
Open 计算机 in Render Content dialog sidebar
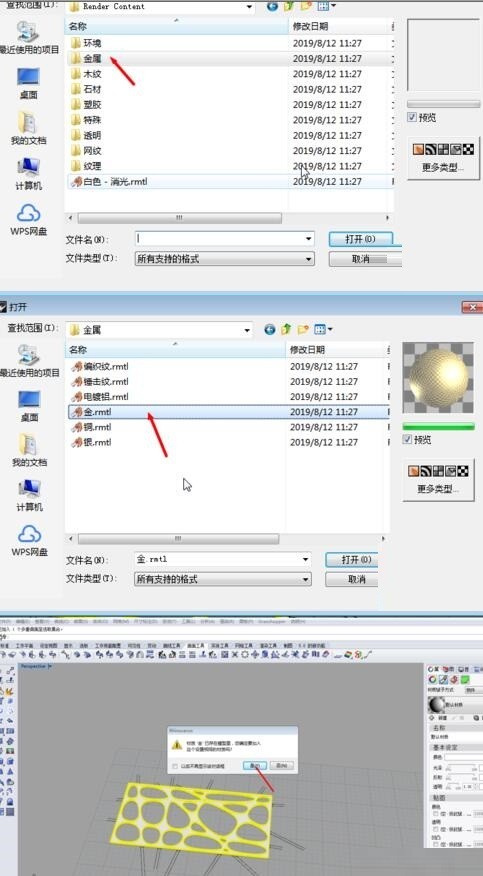pos(28,174)
